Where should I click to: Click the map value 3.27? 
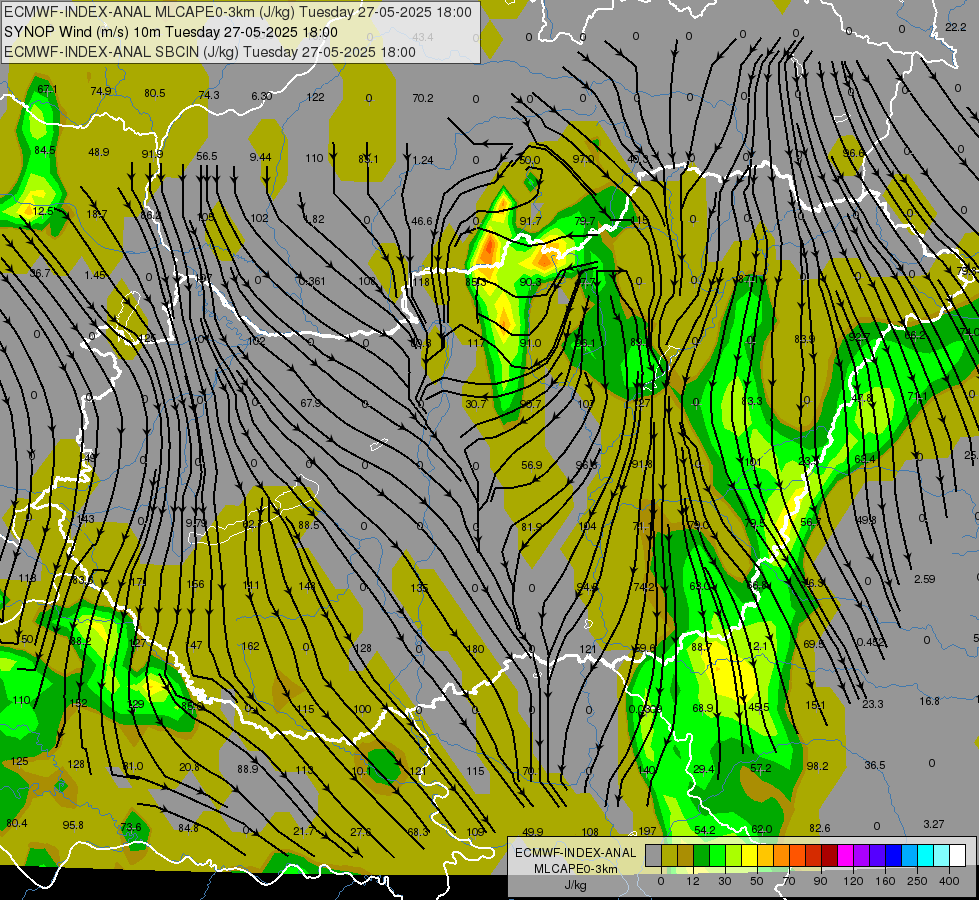pos(933,824)
